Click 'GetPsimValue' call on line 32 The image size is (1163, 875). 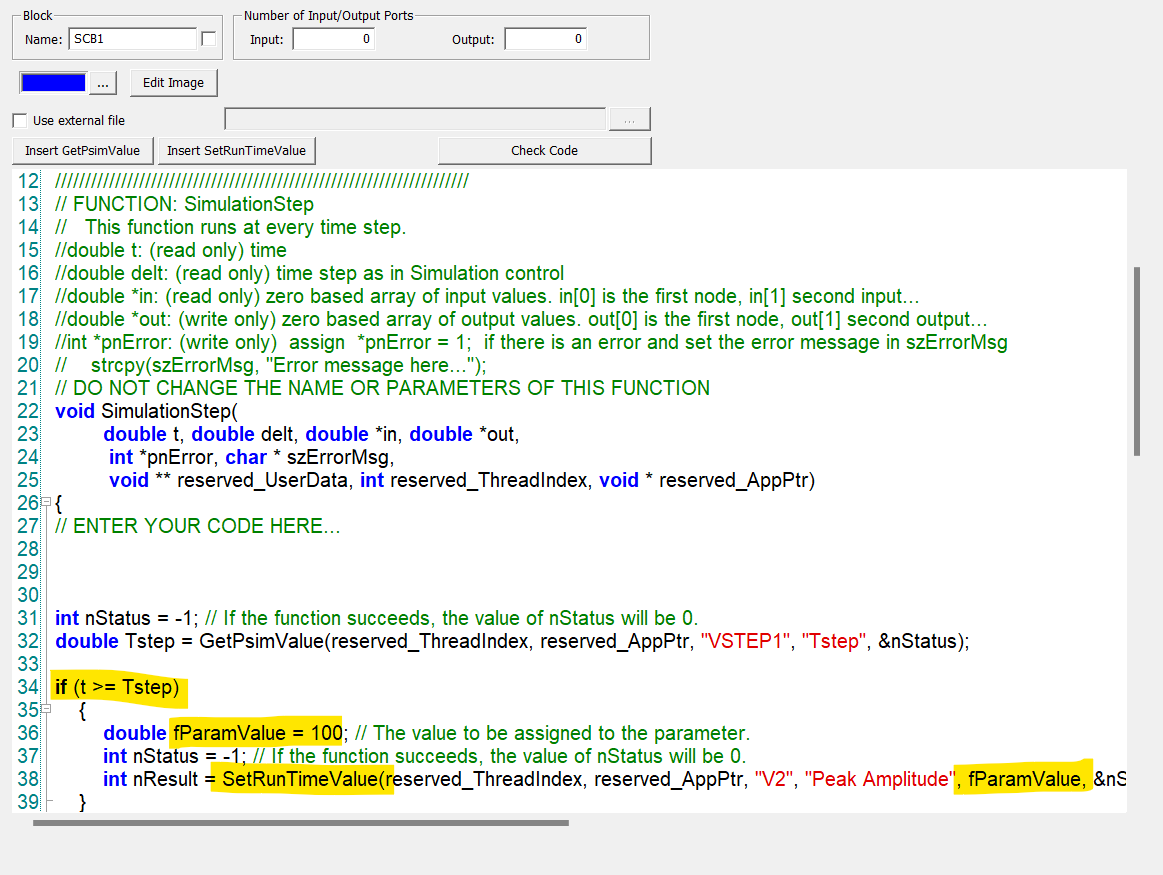[262, 641]
